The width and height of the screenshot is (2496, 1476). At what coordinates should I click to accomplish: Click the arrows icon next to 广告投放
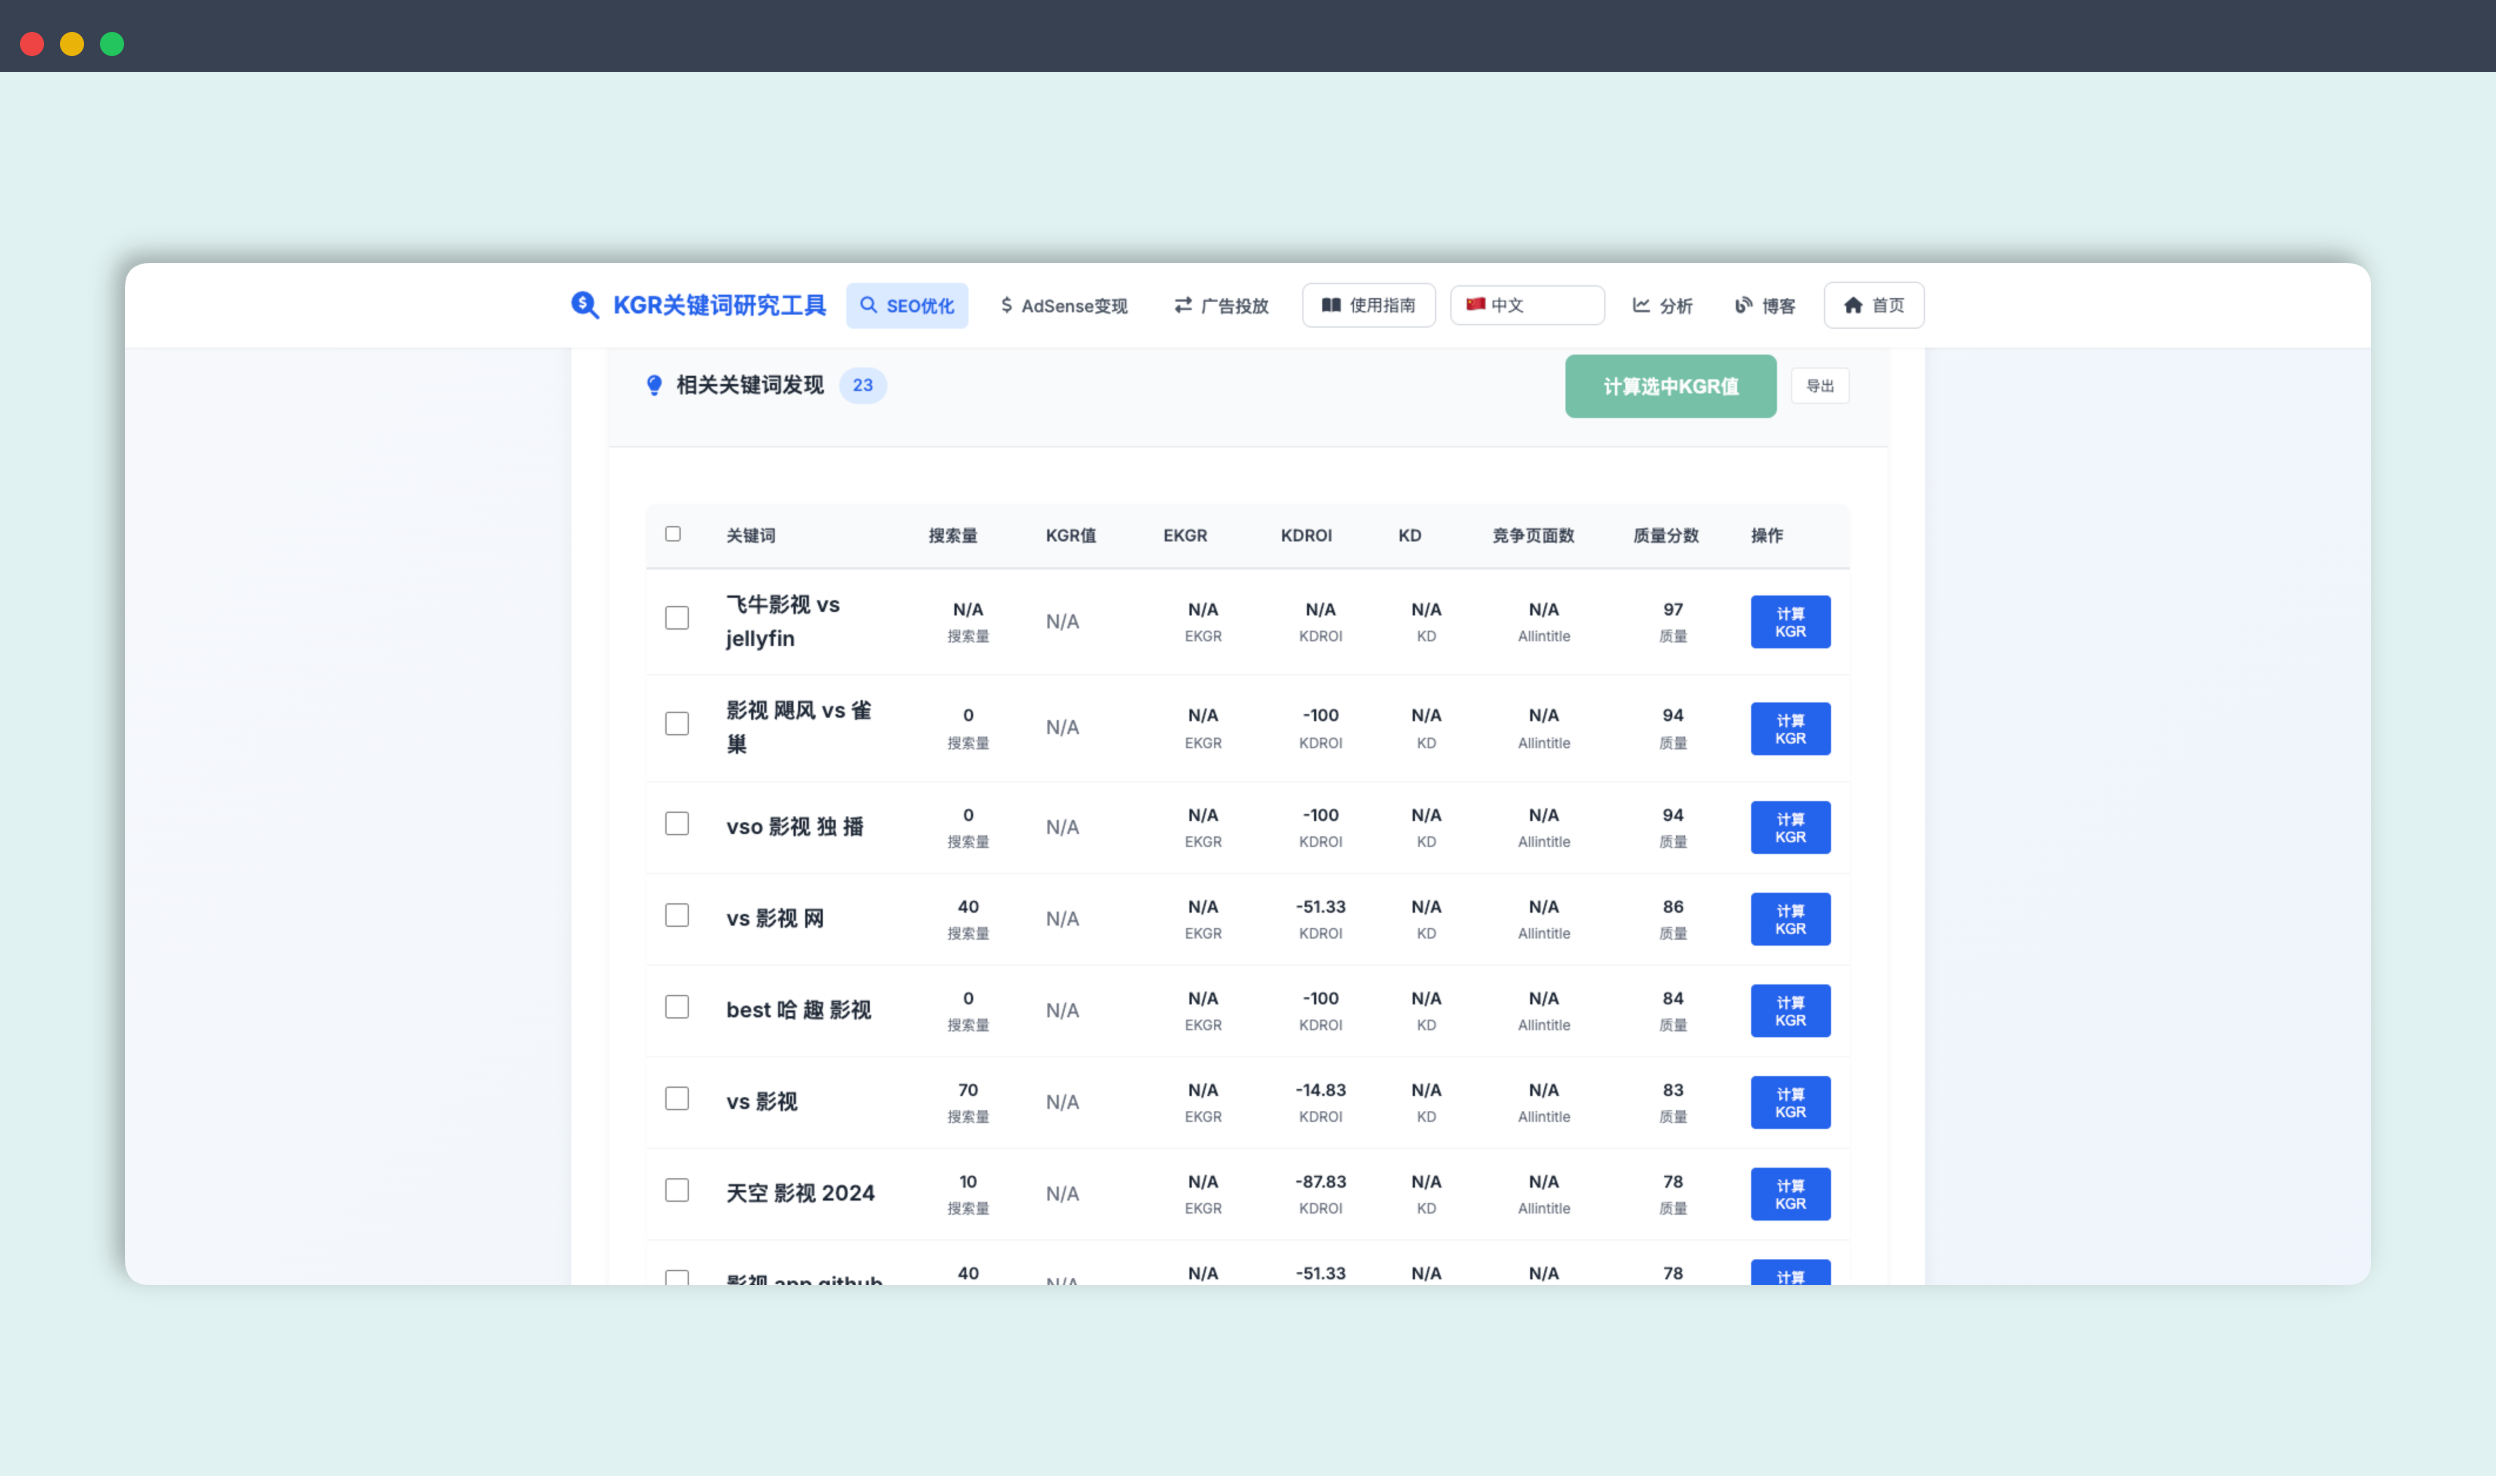(1182, 305)
